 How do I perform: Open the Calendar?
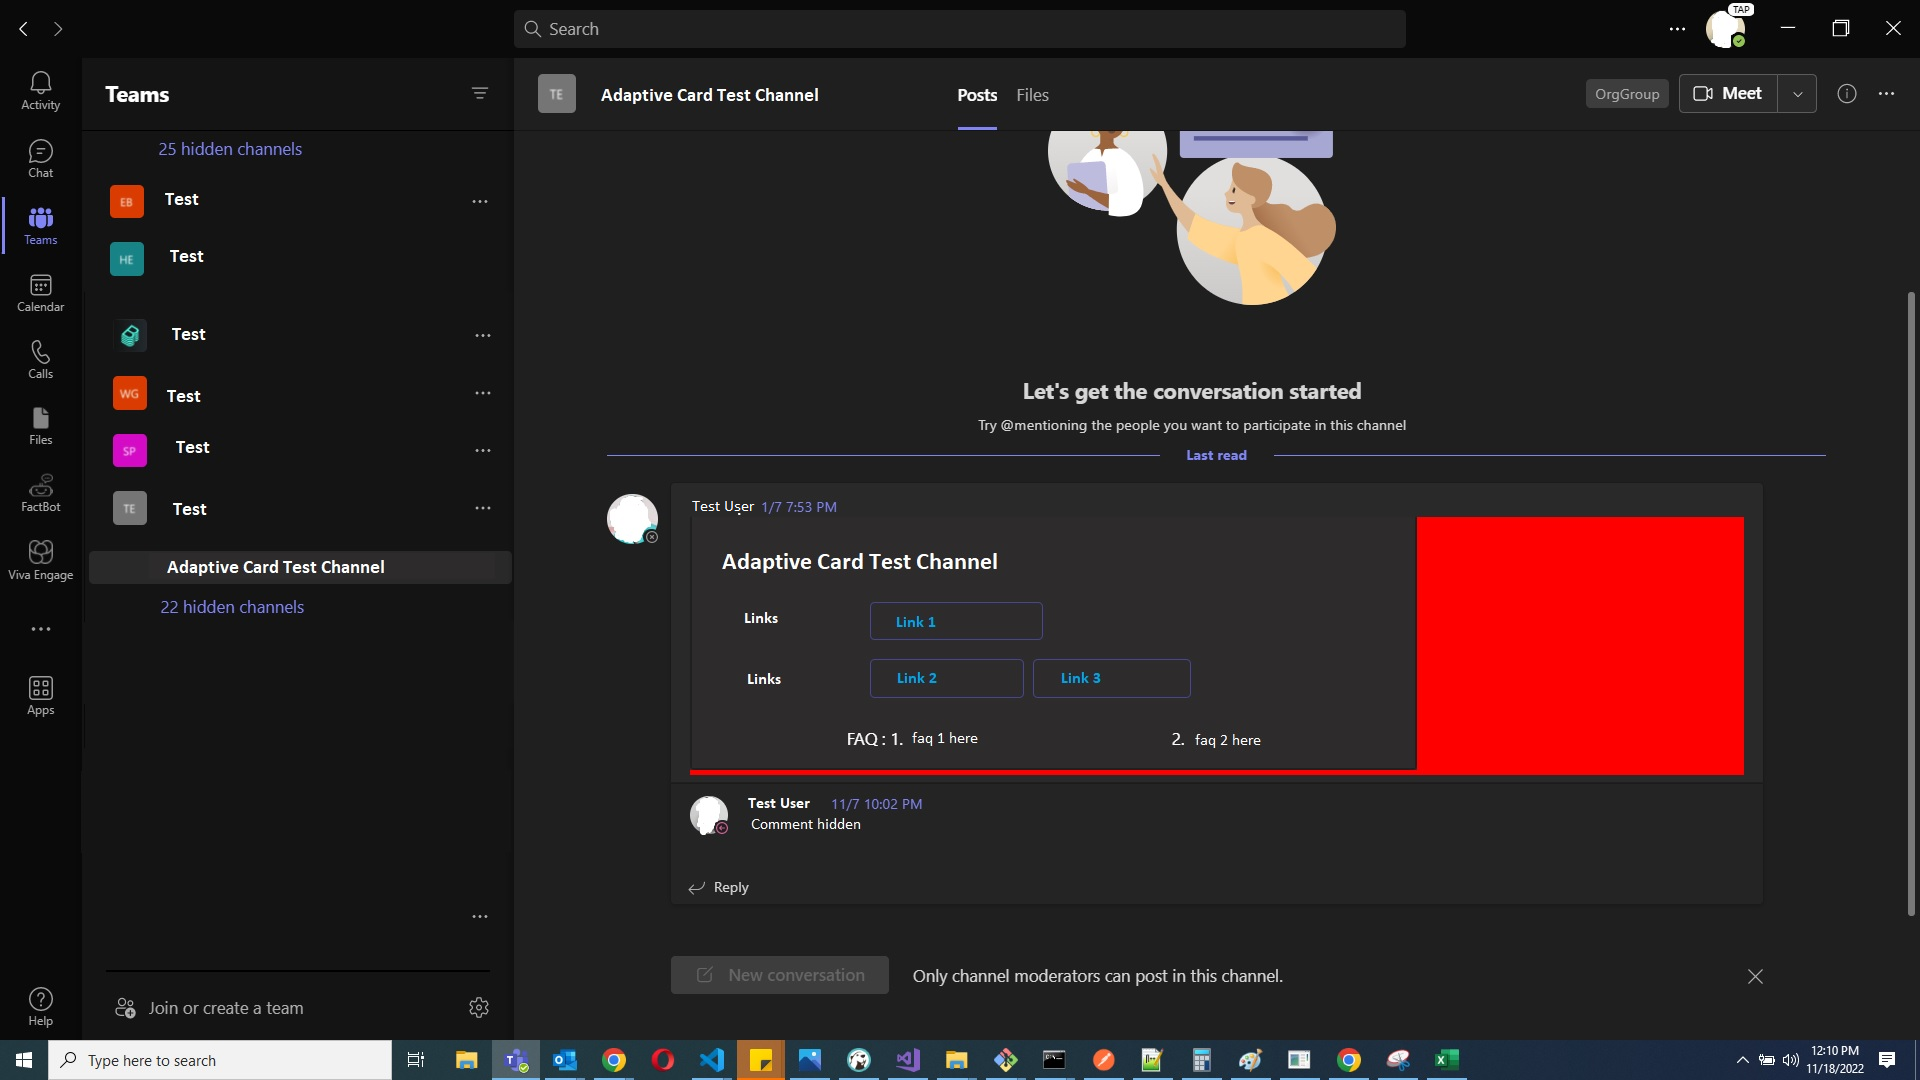tap(40, 293)
